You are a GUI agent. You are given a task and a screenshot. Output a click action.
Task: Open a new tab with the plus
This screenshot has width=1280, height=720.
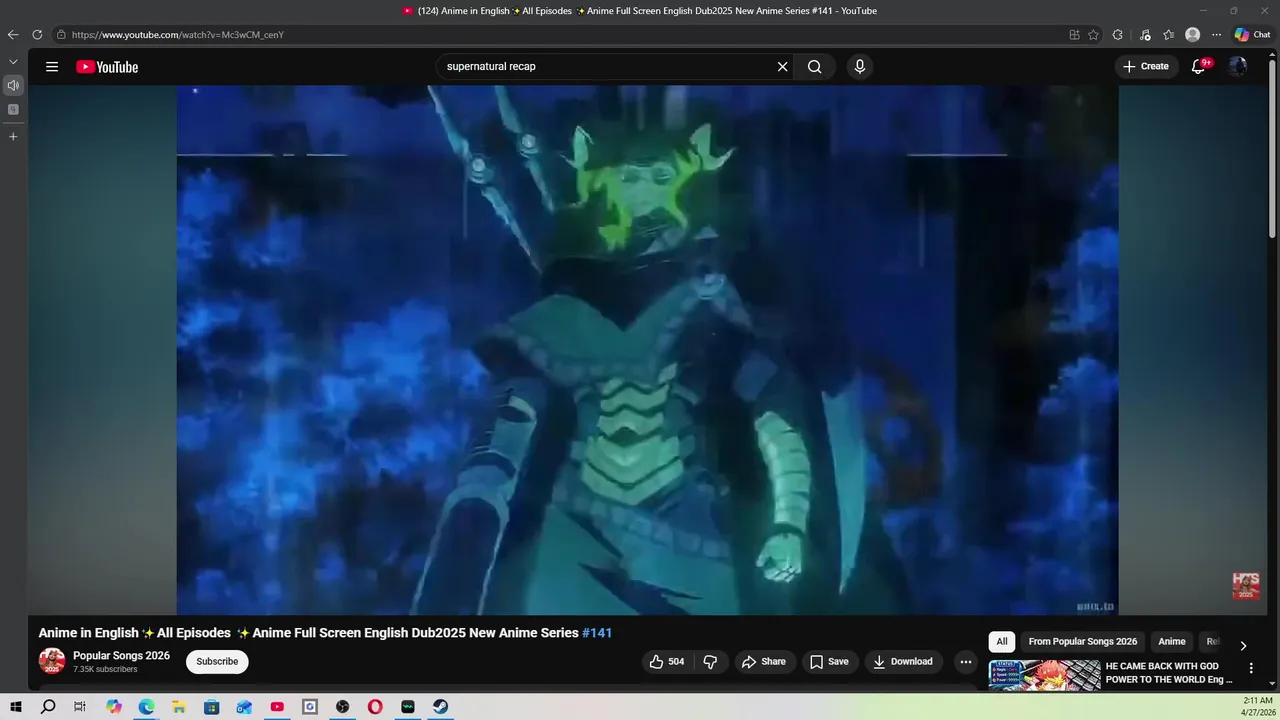[x=13, y=136]
